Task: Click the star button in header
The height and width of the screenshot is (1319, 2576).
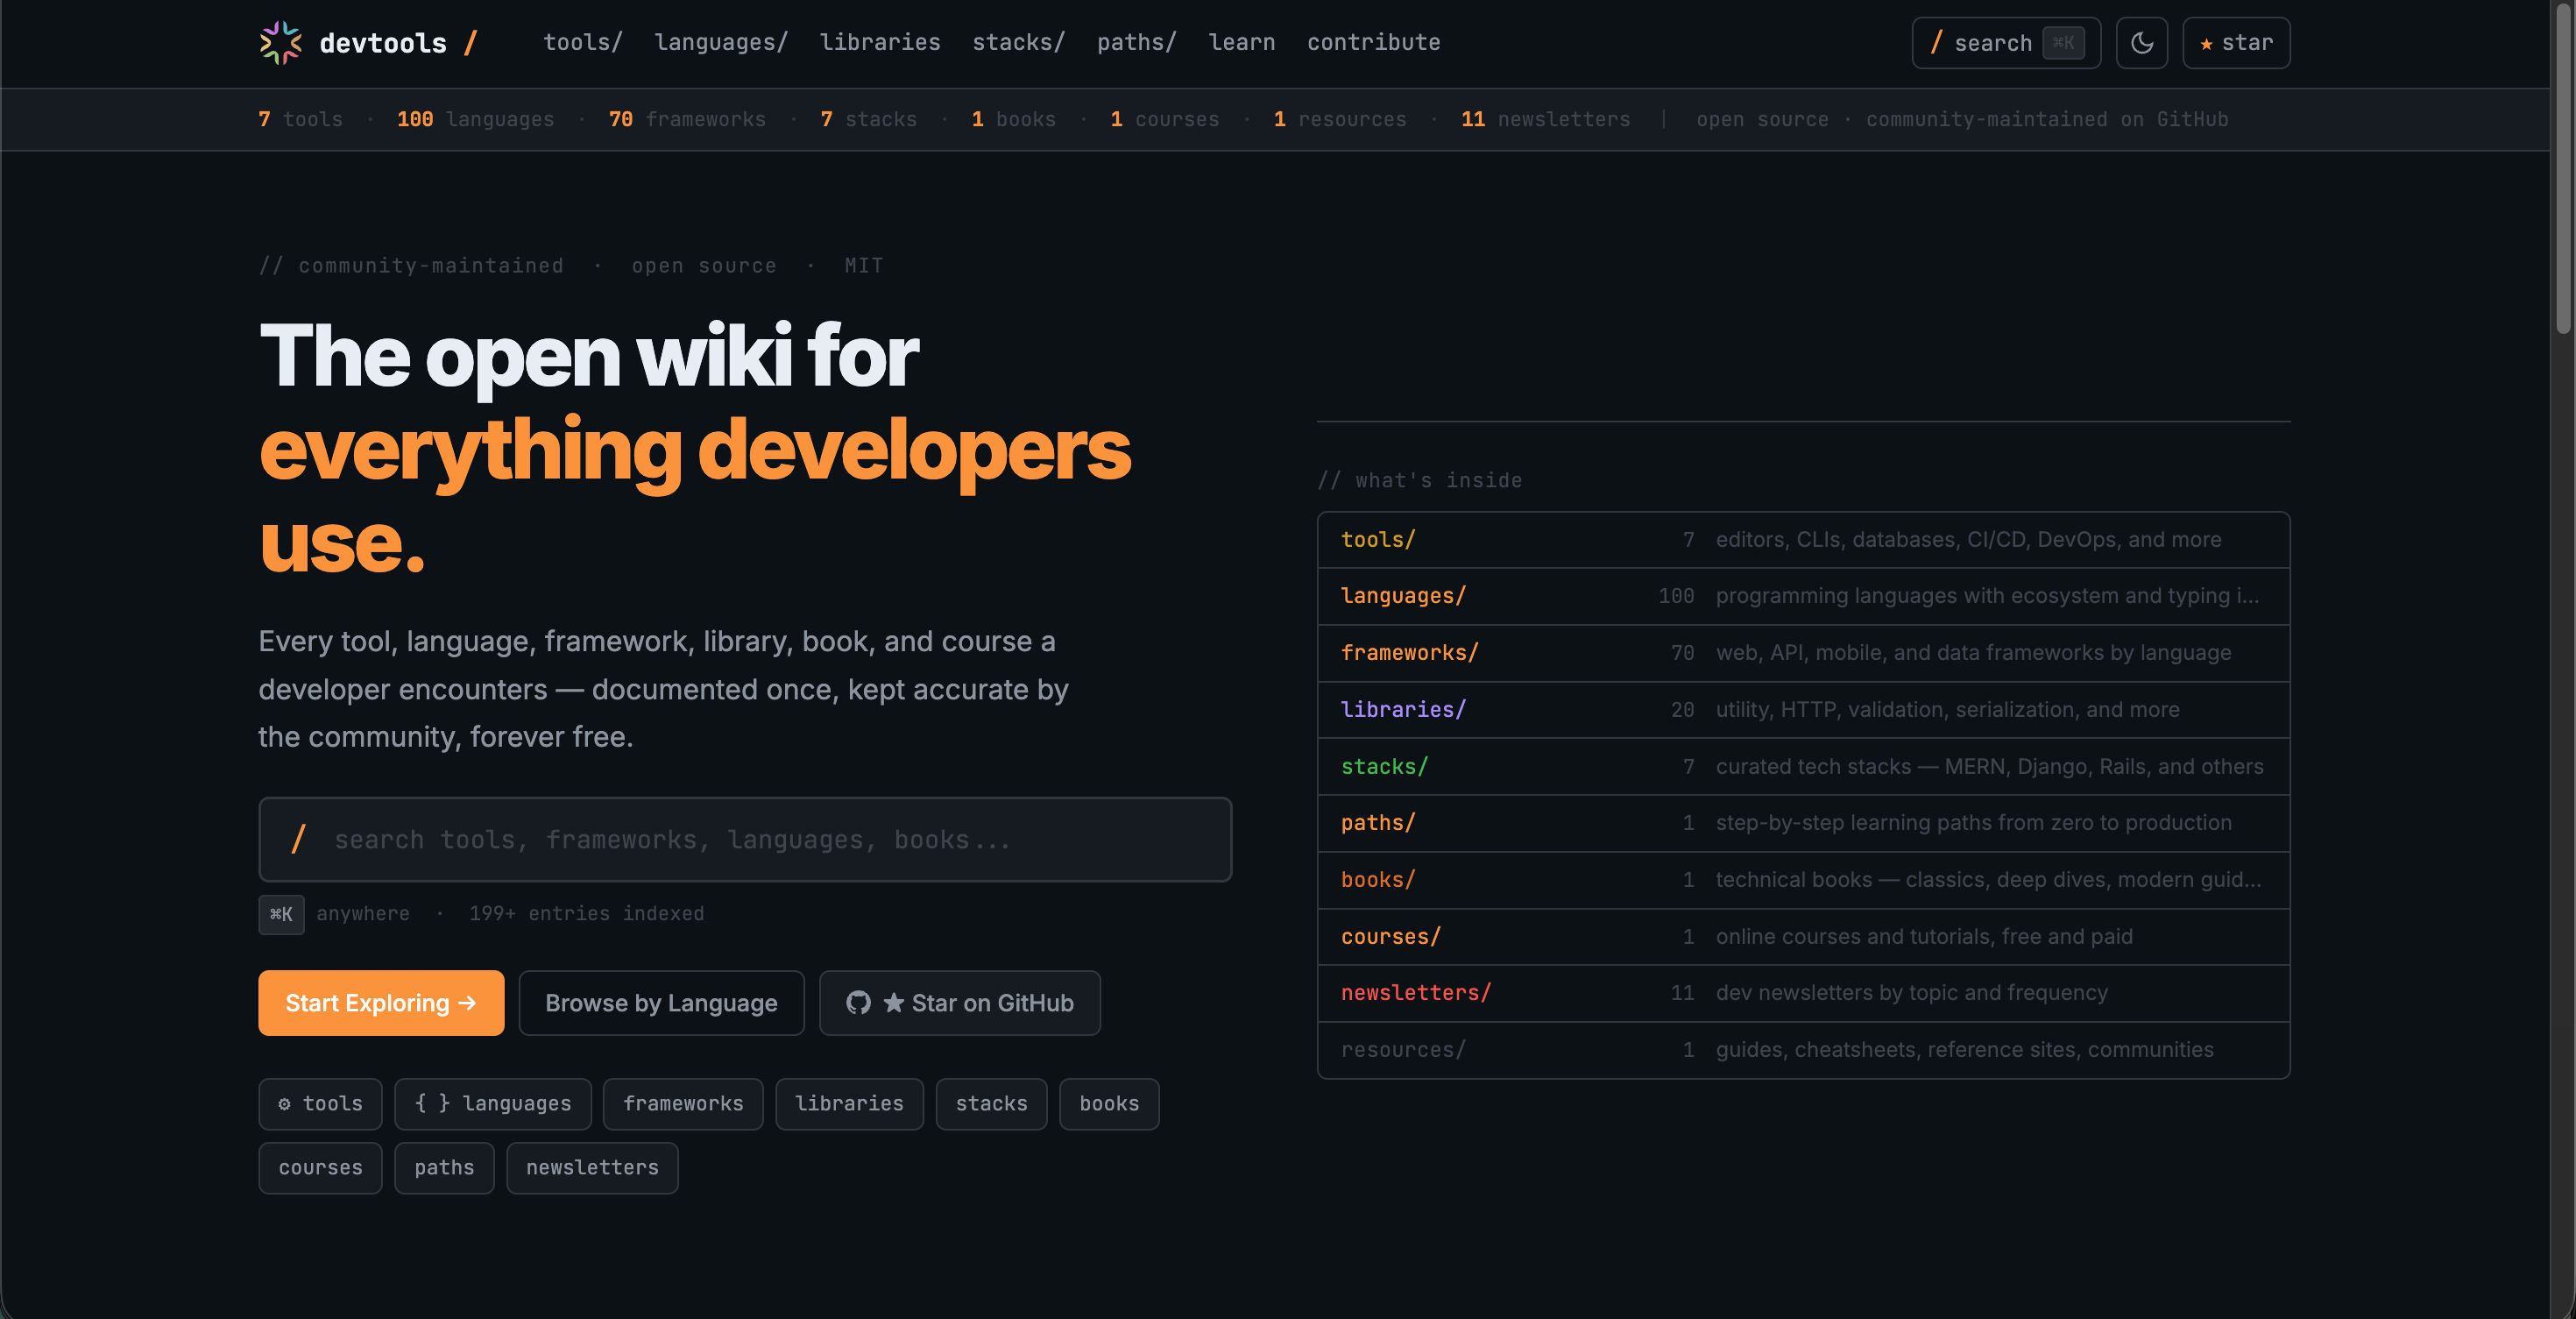Action: click(x=2236, y=43)
